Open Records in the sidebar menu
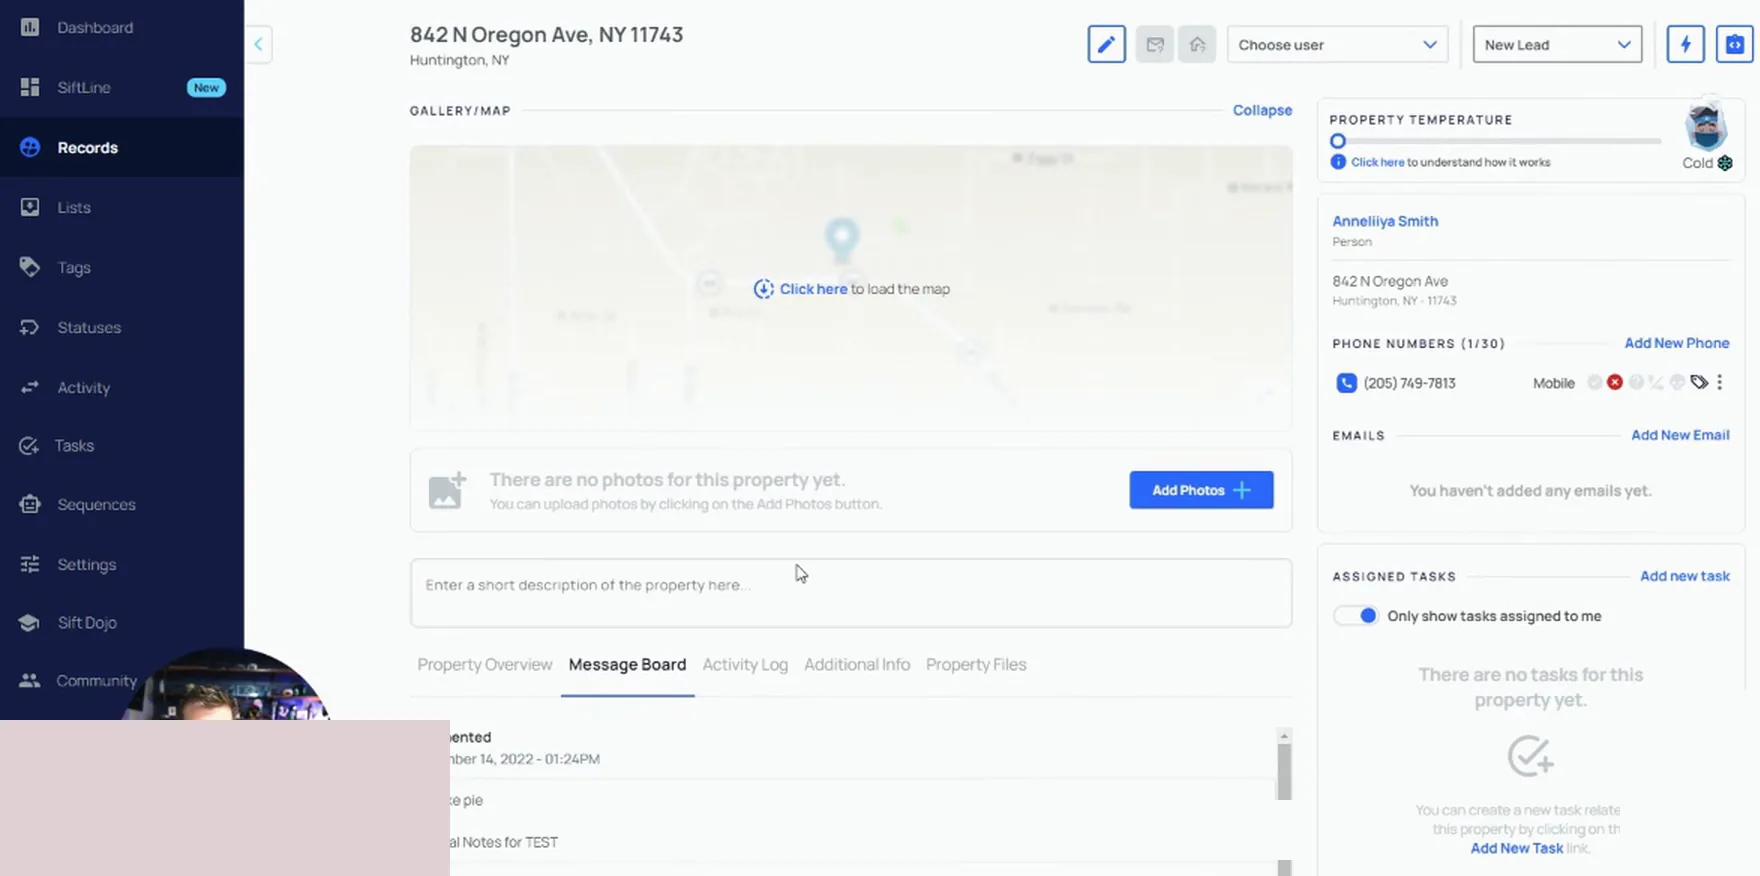This screenshot has height=876, width=1760. [x=122, y=147]
